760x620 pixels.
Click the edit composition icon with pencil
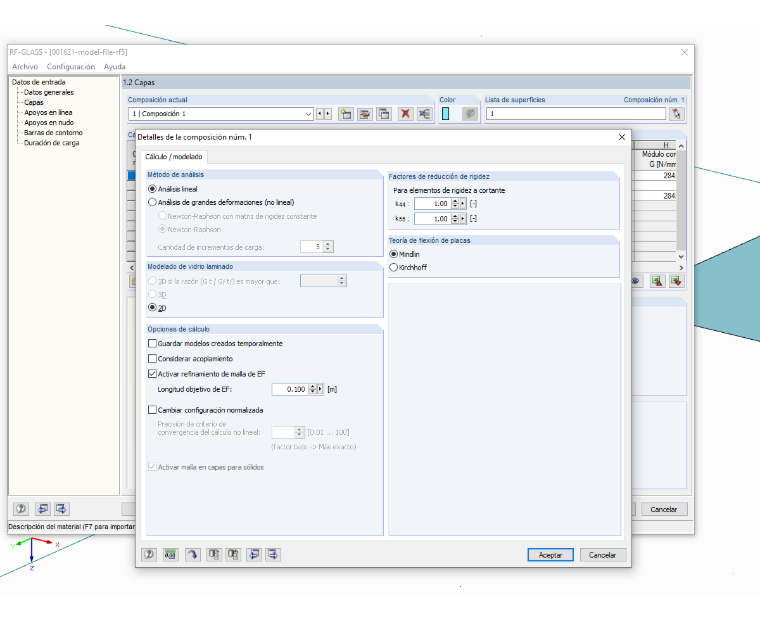[364, 114]
